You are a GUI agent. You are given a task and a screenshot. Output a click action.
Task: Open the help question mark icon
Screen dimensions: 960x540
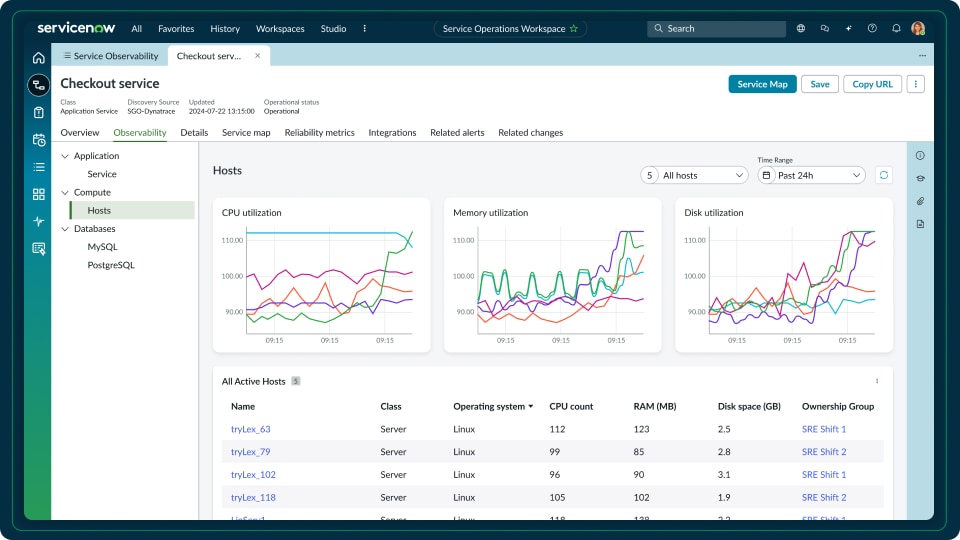coord(872,29)
